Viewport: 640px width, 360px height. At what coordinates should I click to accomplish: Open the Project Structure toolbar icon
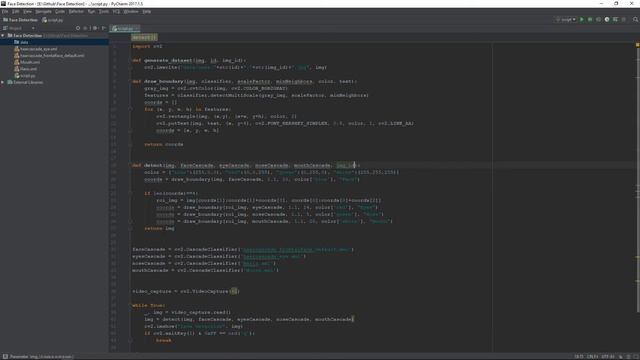point(616,20)
